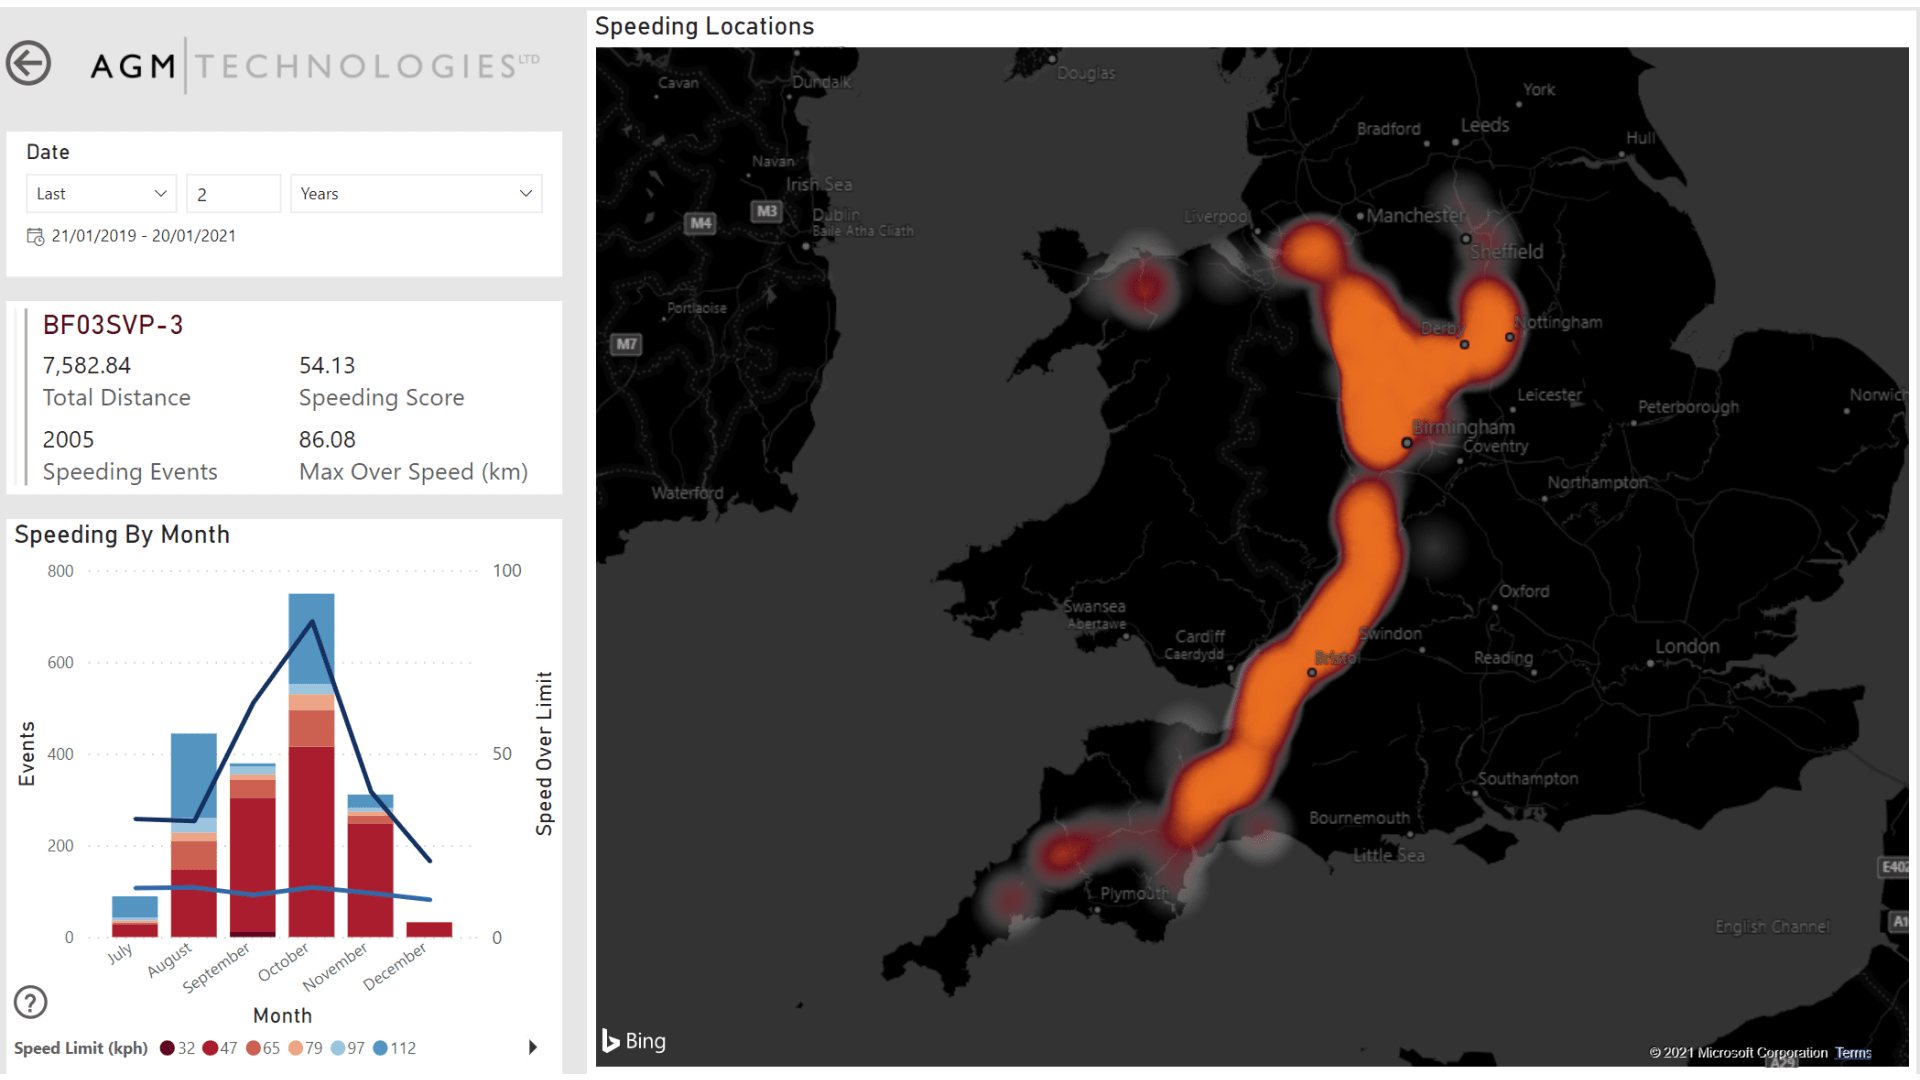The image size is (1920, 1080).
Task: Click the M7 motorway marker on map
Action: (x=626, y=344)
